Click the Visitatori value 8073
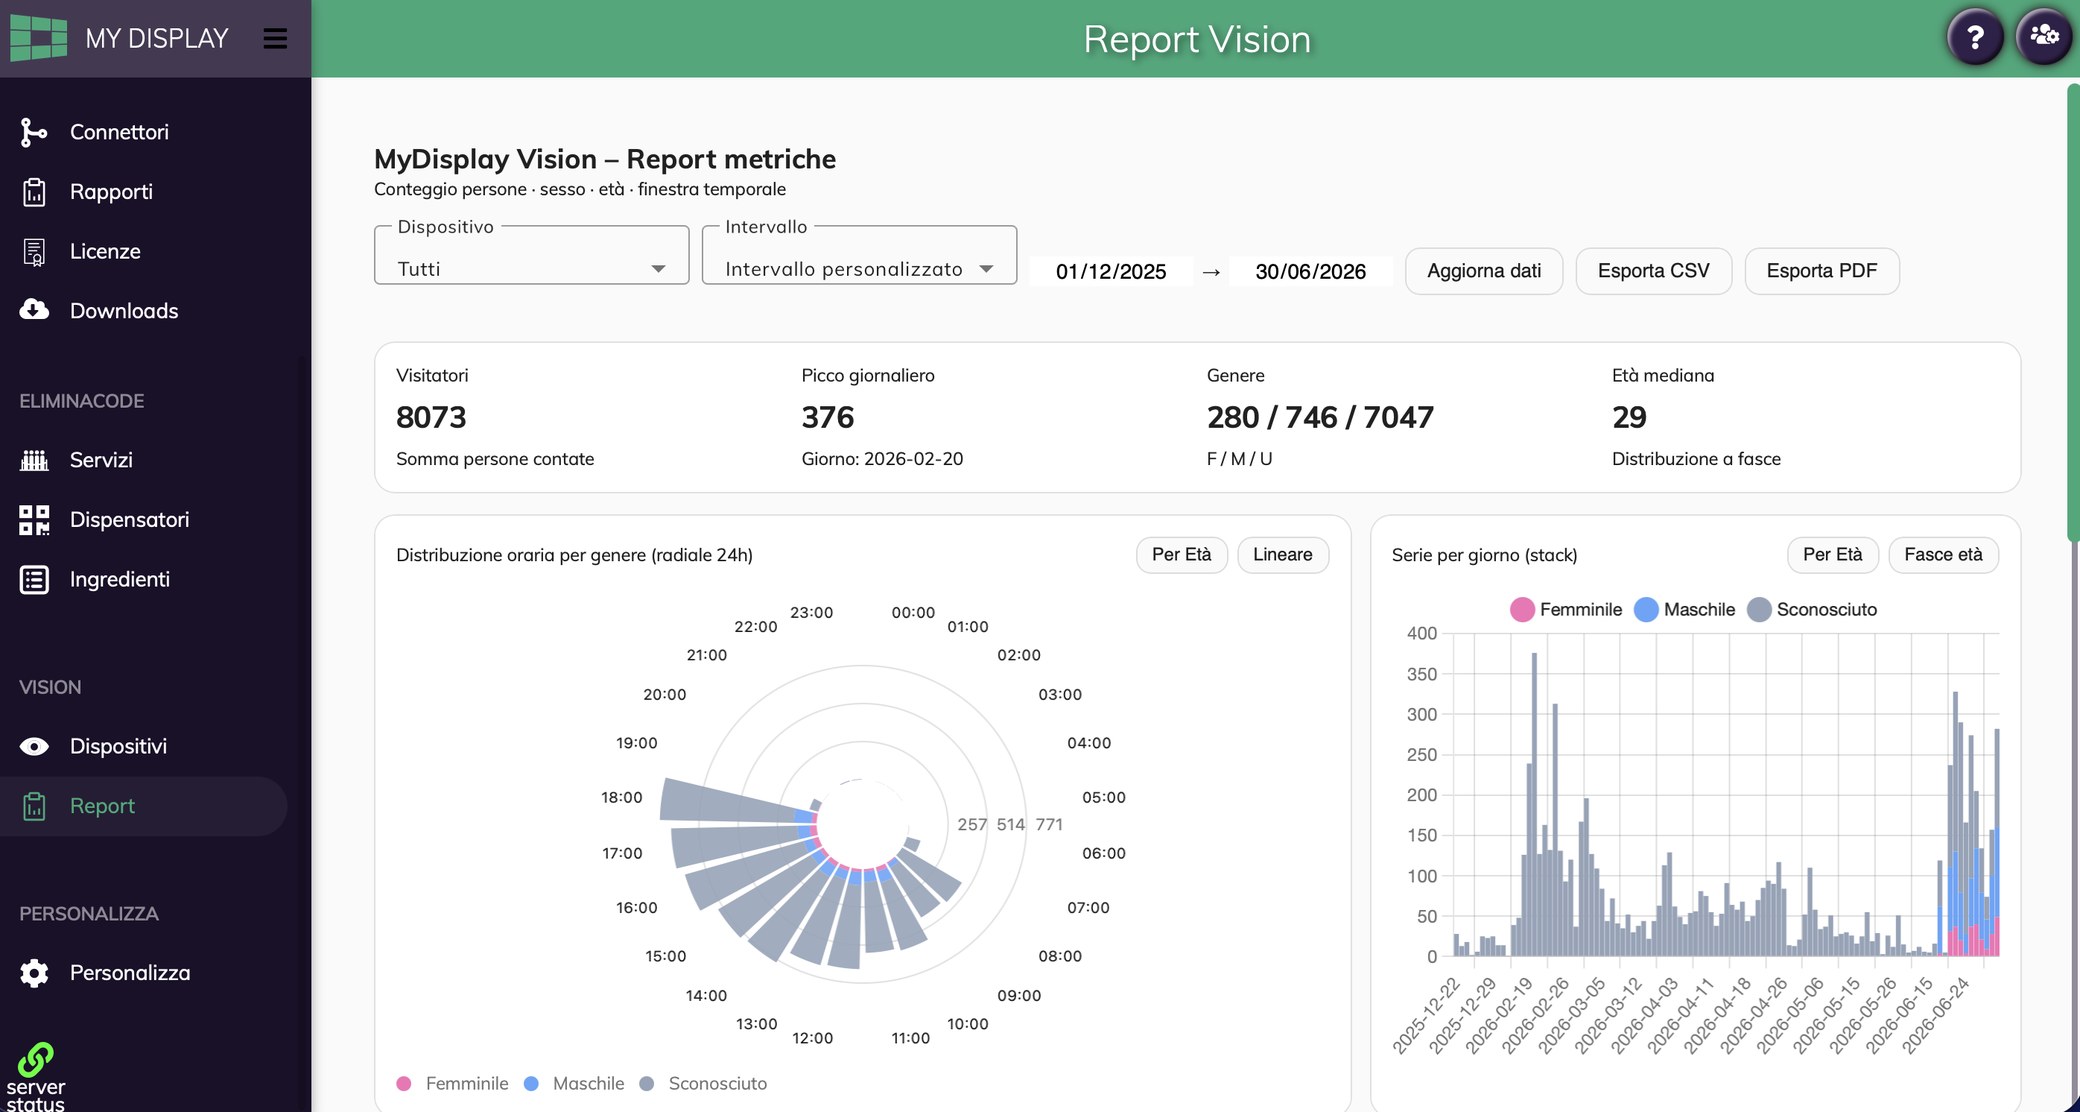Screen dimensions: 2080x1112 [431, 418]
